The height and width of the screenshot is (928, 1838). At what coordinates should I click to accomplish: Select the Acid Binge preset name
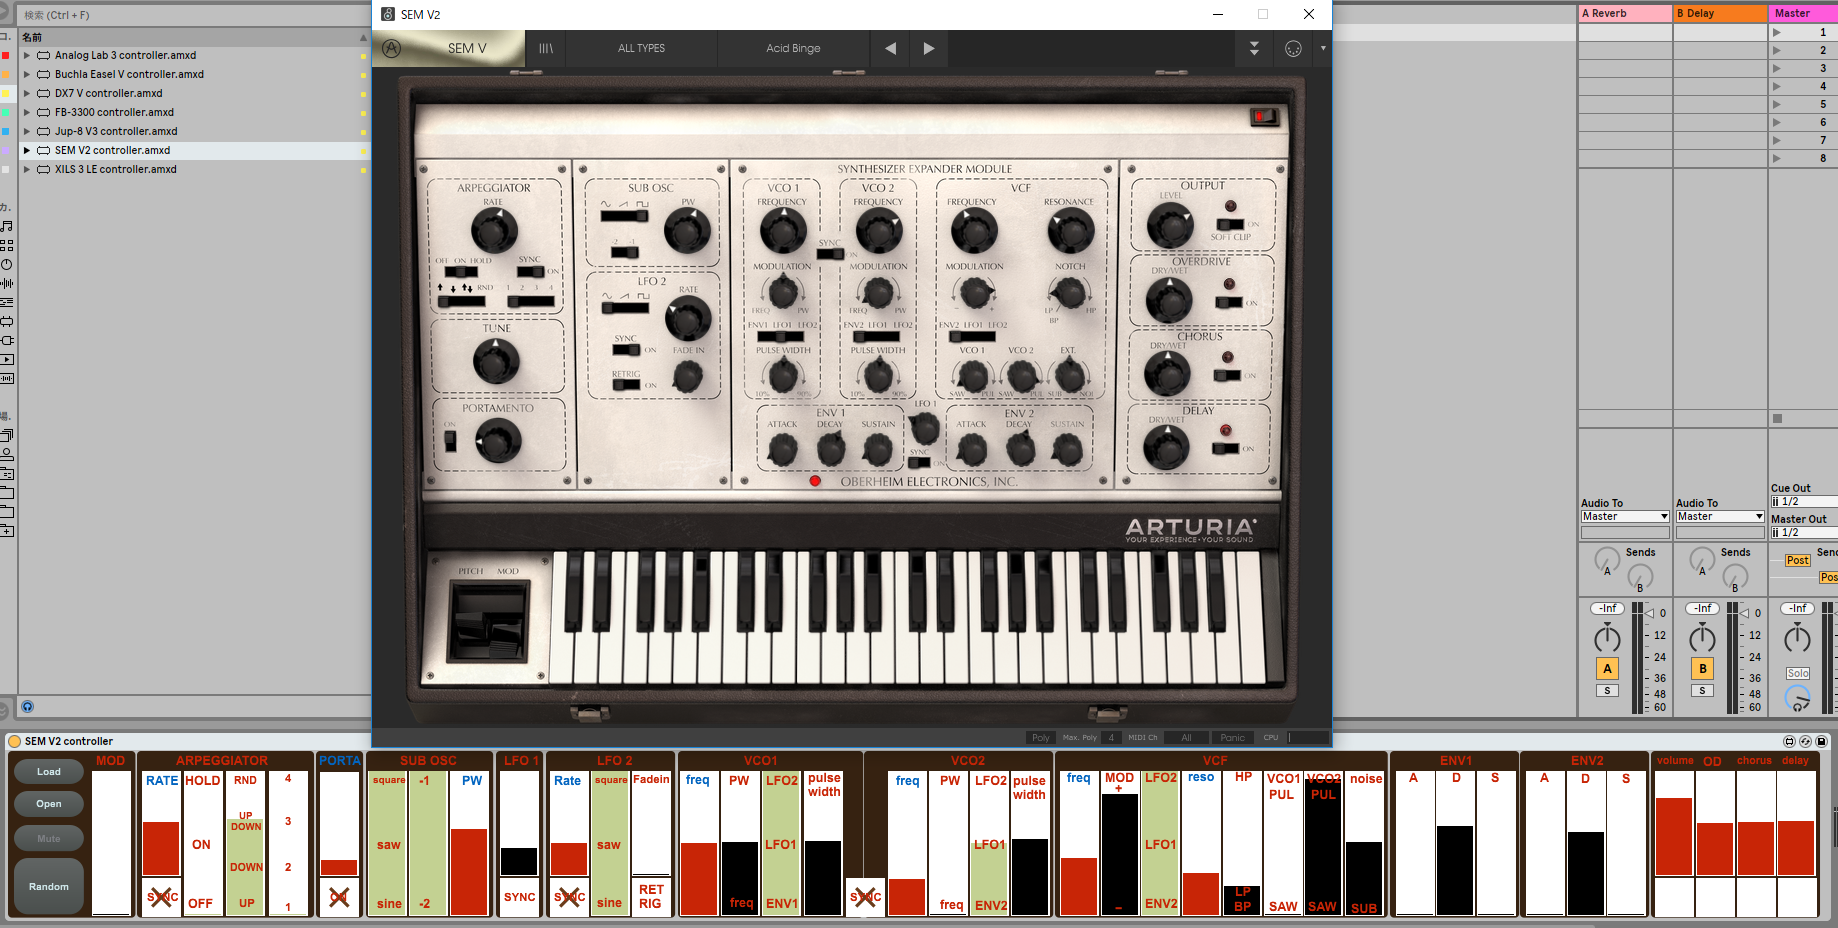(793, 48)
